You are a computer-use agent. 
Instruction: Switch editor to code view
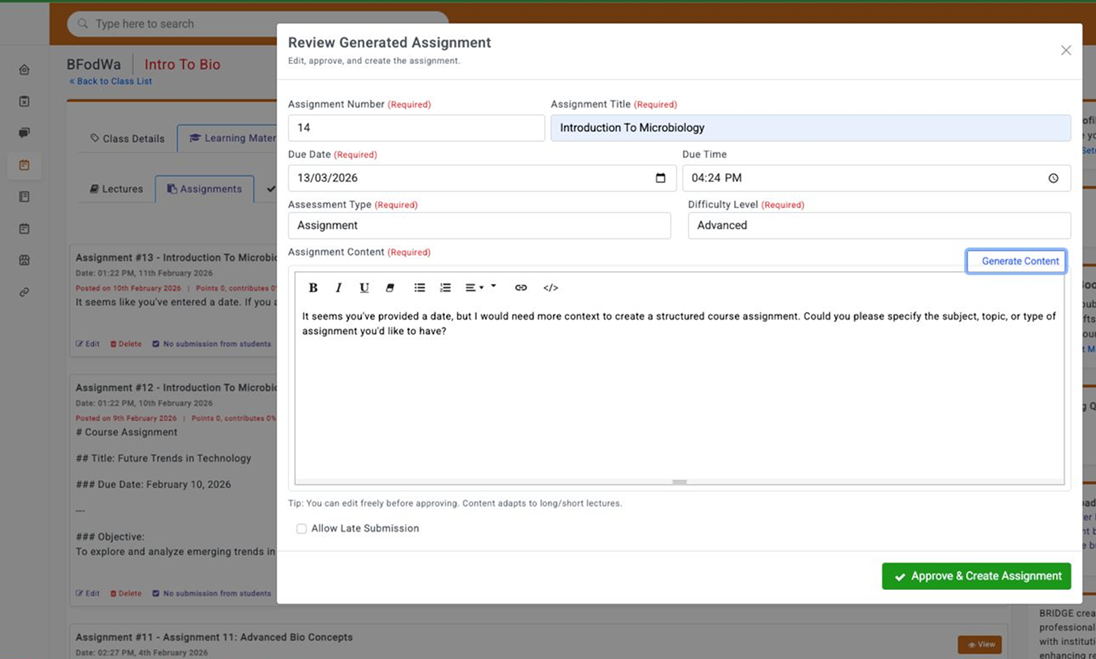[x=550, y=288]
